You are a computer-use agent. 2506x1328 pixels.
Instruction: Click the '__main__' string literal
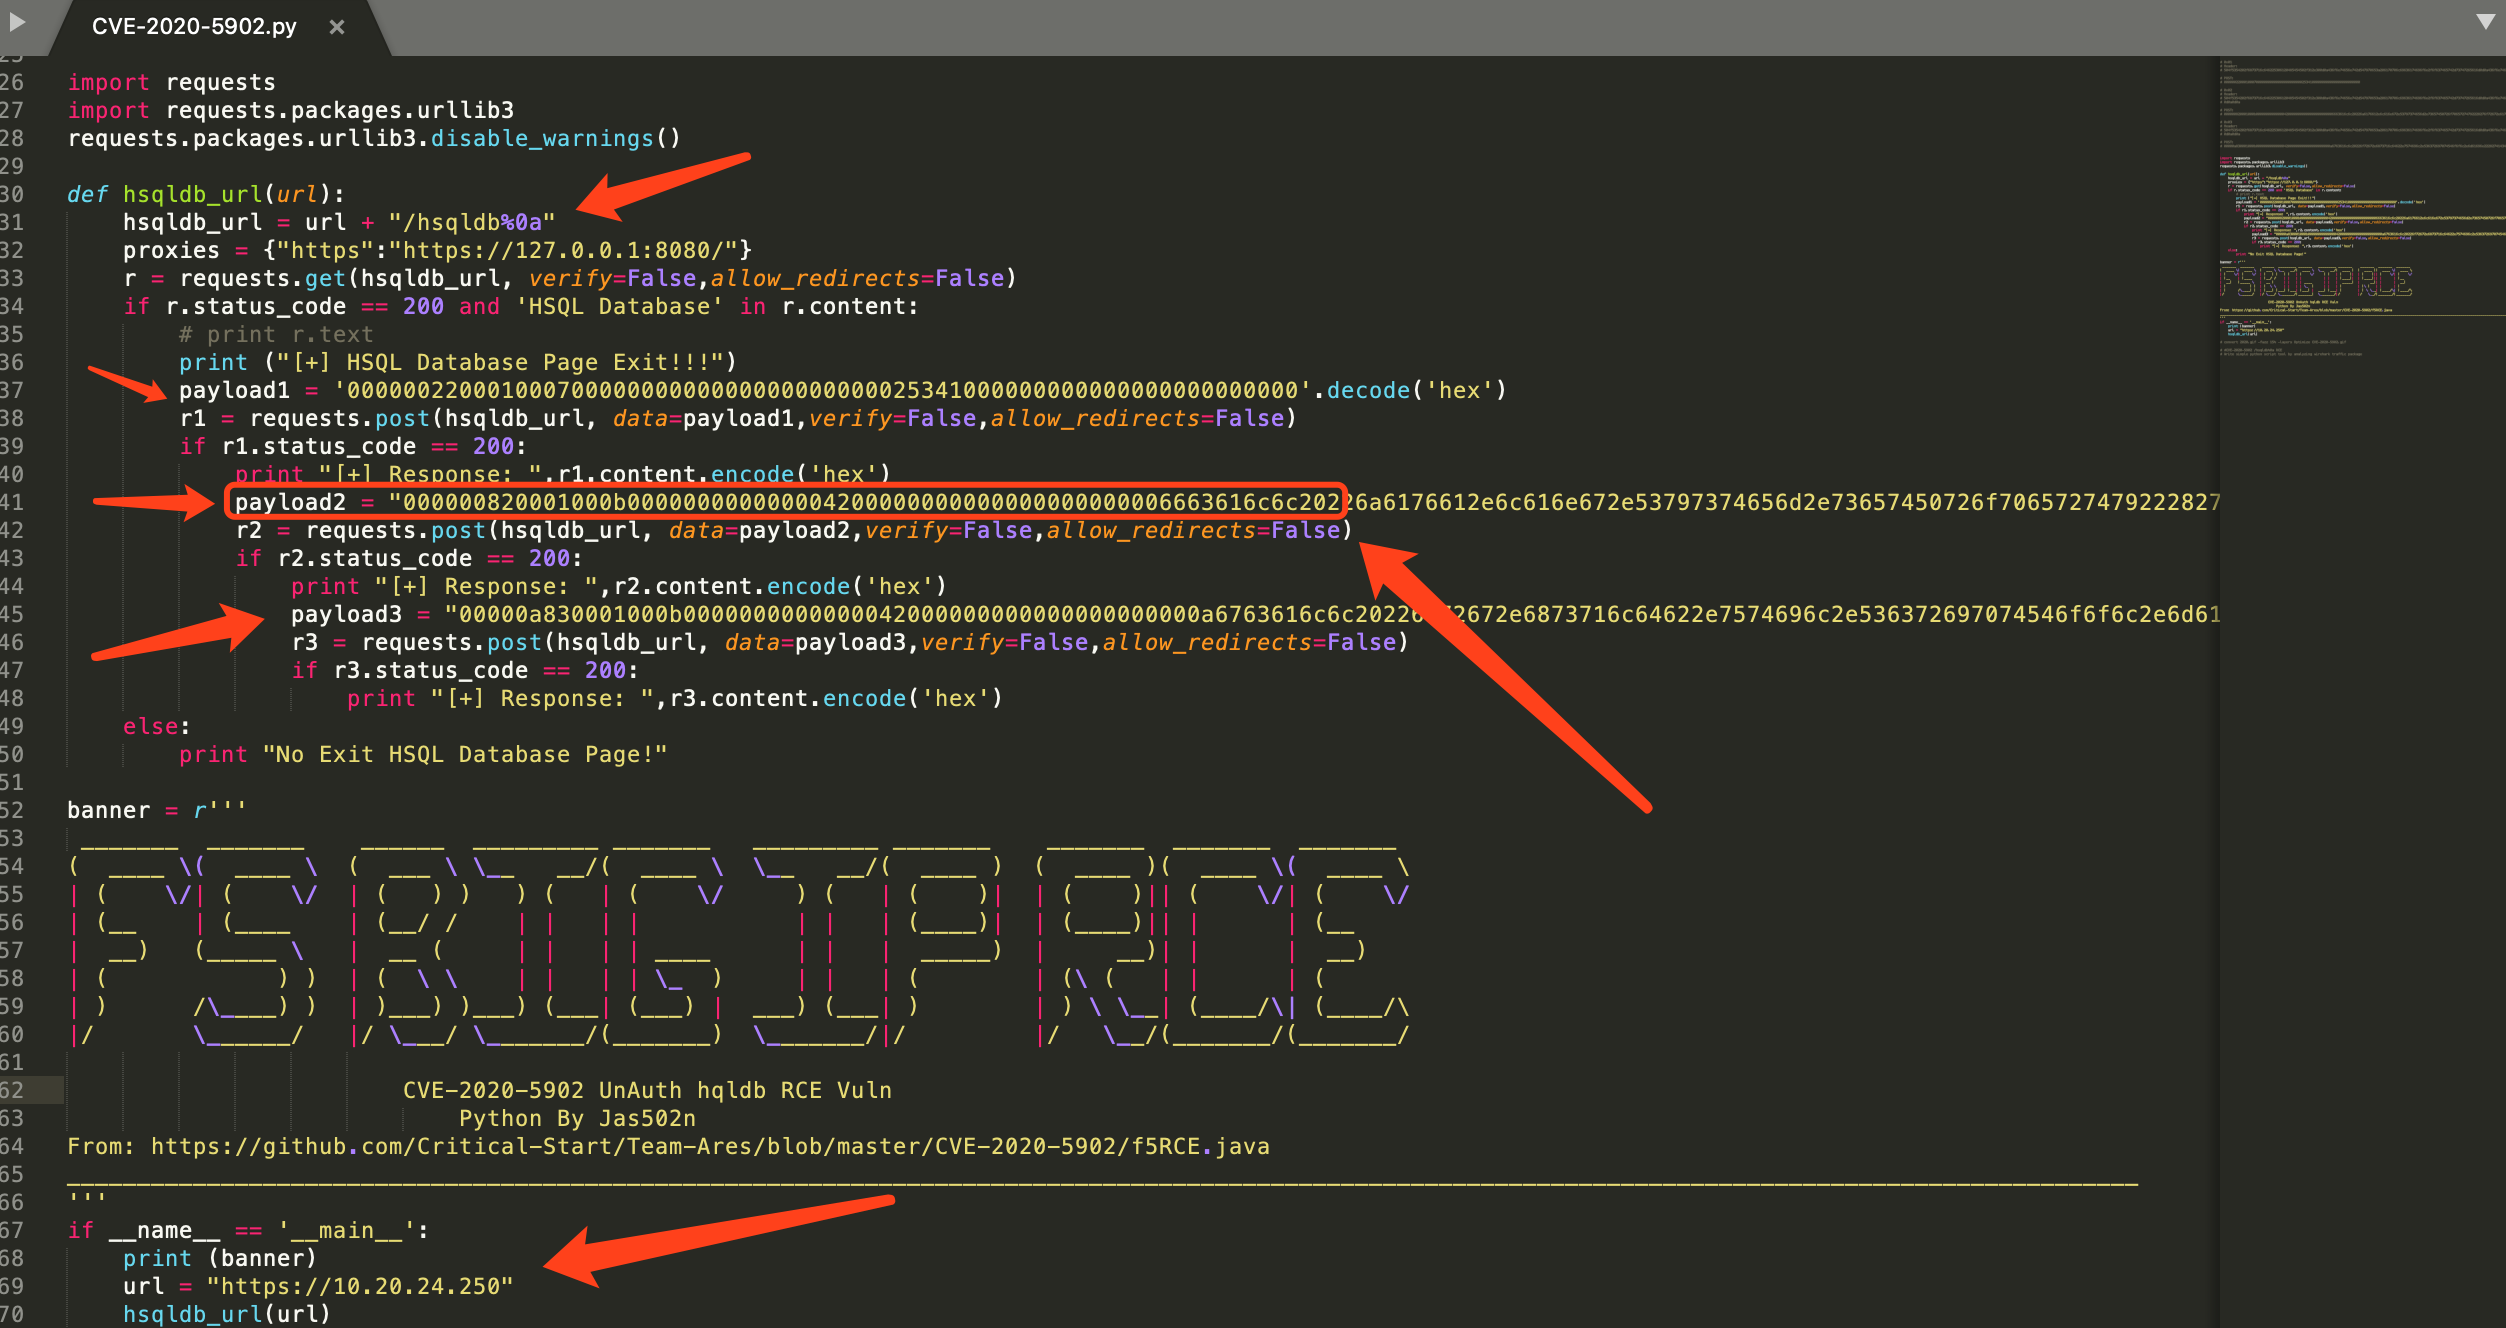[346, 1230]
